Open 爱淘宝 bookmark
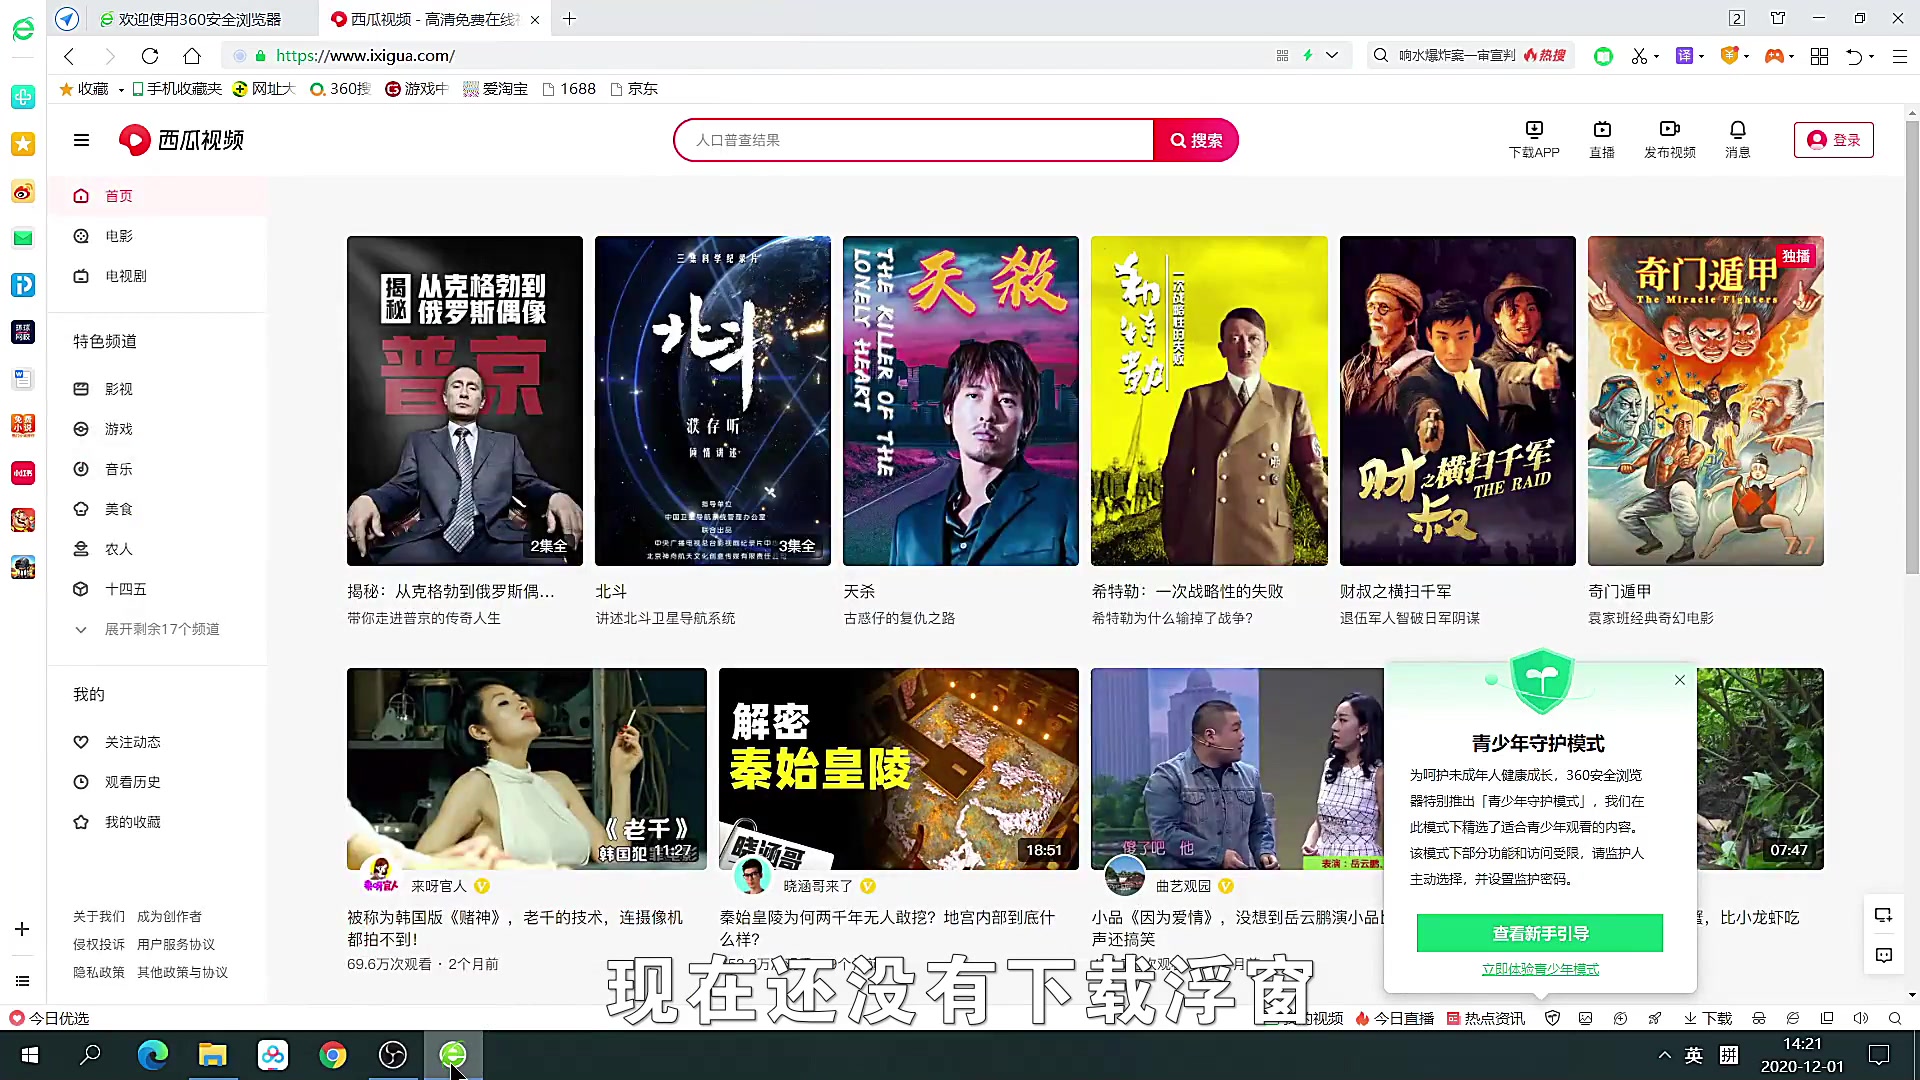The width and height of the screenshot is (1920, 1080). click(495, 89)
